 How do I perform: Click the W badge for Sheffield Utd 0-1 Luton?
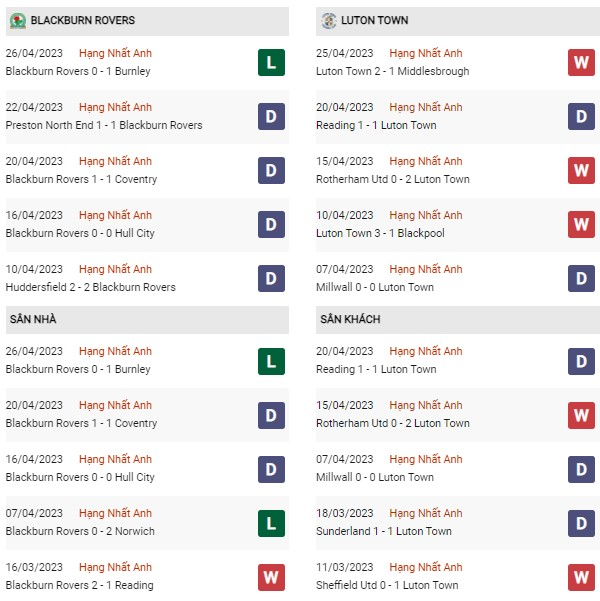pyautogui.click(x=582, y=577)
